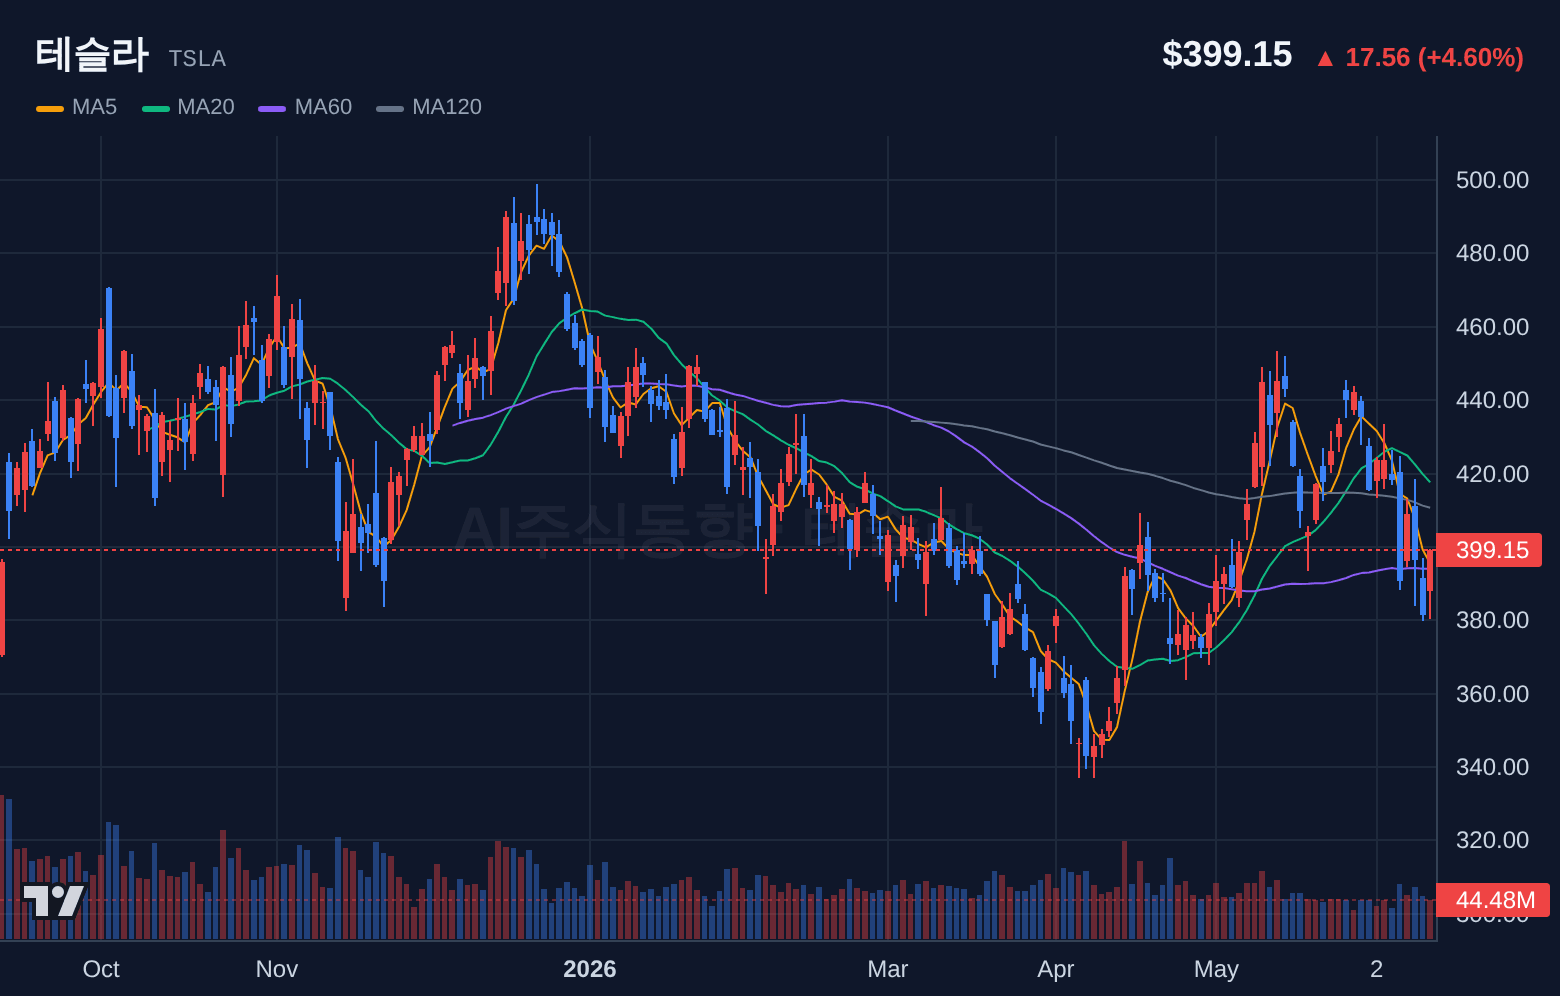Toggle the MA60 legend entry
Image resolution: width=1560 pixels, height=996 pixels.
point(305,107)
